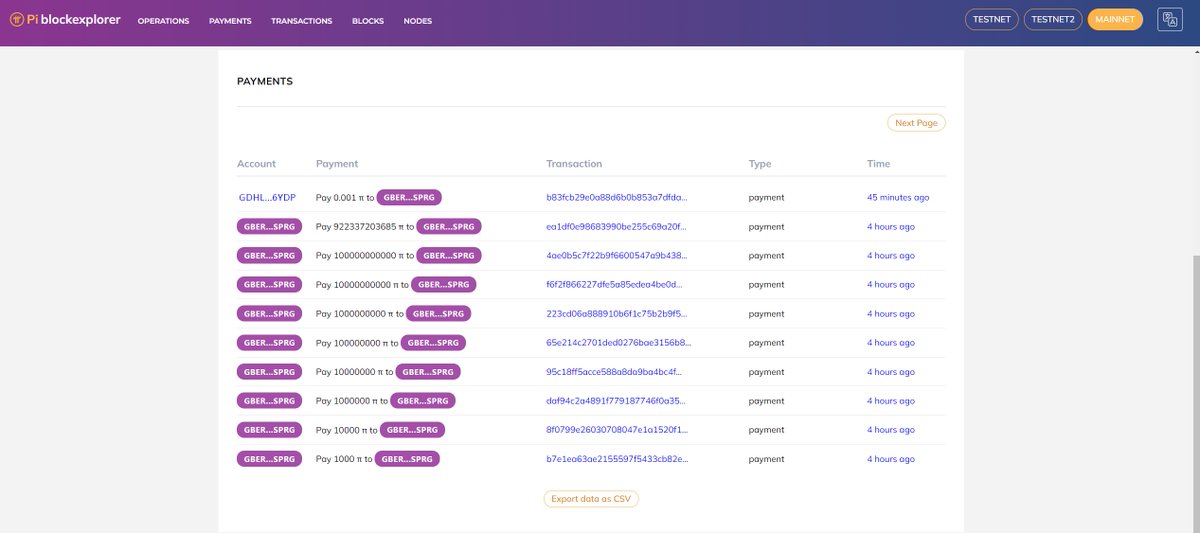Click recipient badge in Pay 10000000 π row
Image resolution: width=1200 pixels, height=533 pixels.
(x=428, y=372)
